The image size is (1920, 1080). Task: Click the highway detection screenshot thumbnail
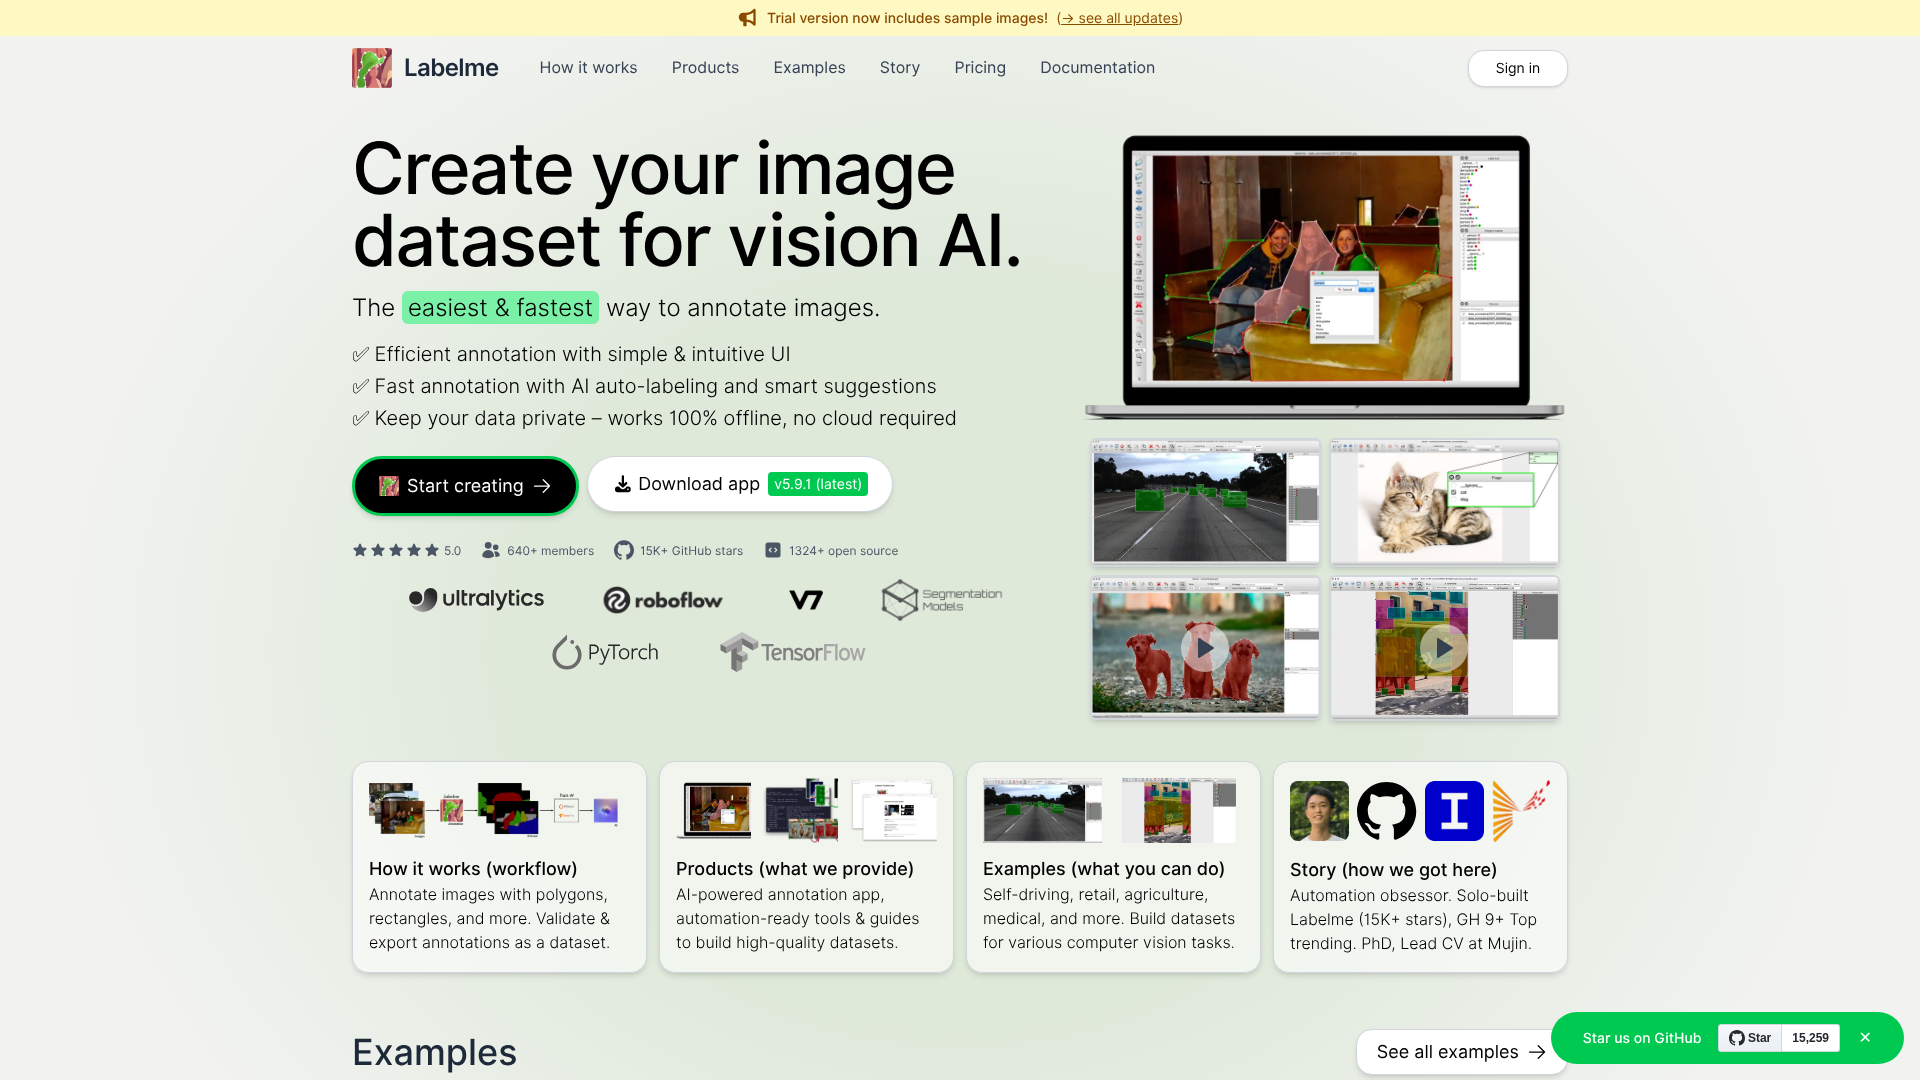(1204, 501)
